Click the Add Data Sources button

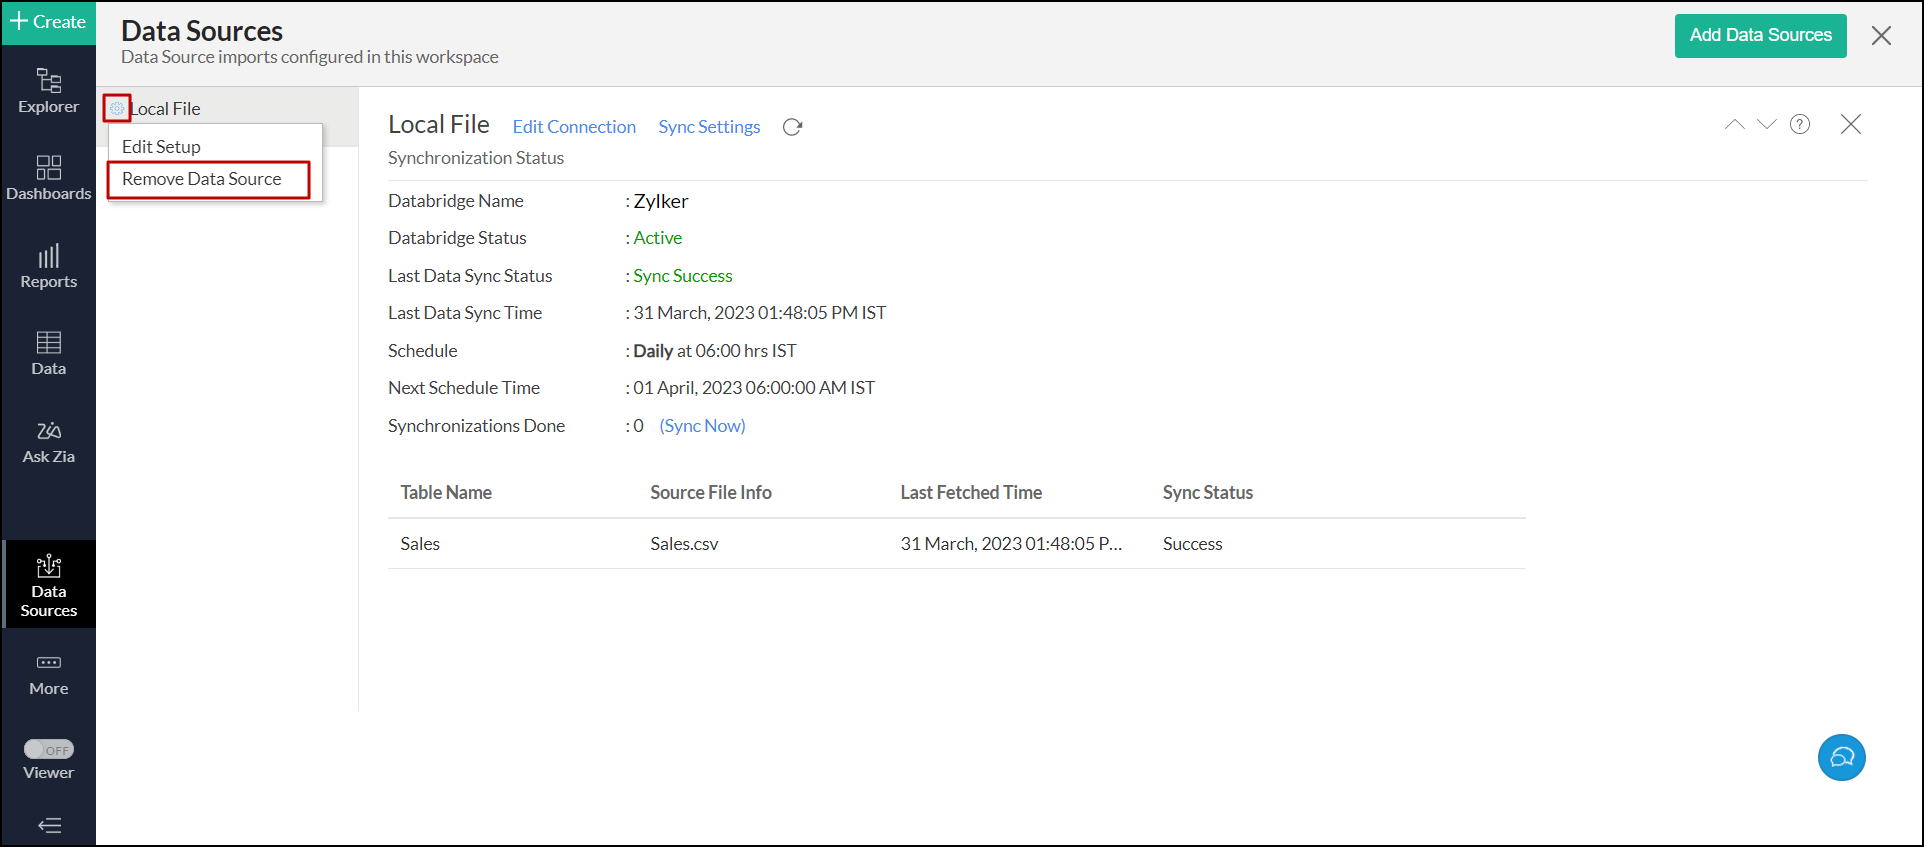1760,35
